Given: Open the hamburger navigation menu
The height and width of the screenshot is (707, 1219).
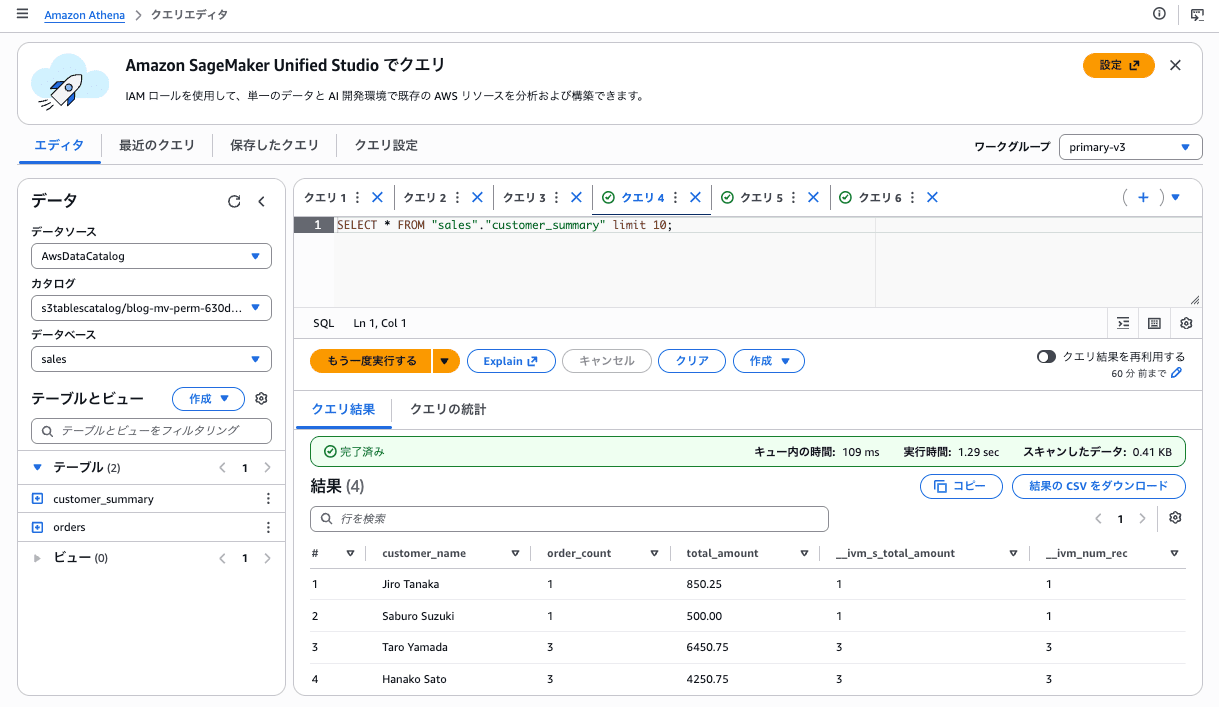Looking at the screenshot, I should point(22,14).
